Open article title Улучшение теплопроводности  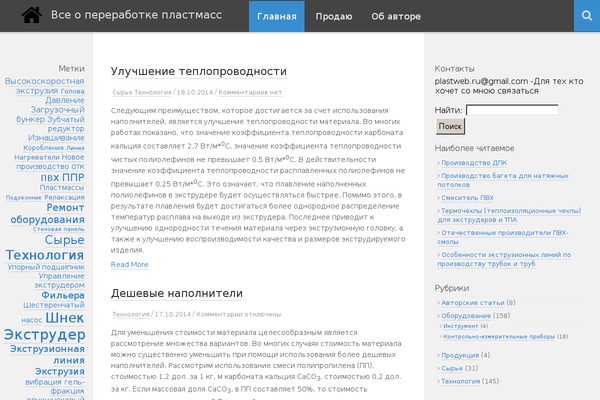199,71
